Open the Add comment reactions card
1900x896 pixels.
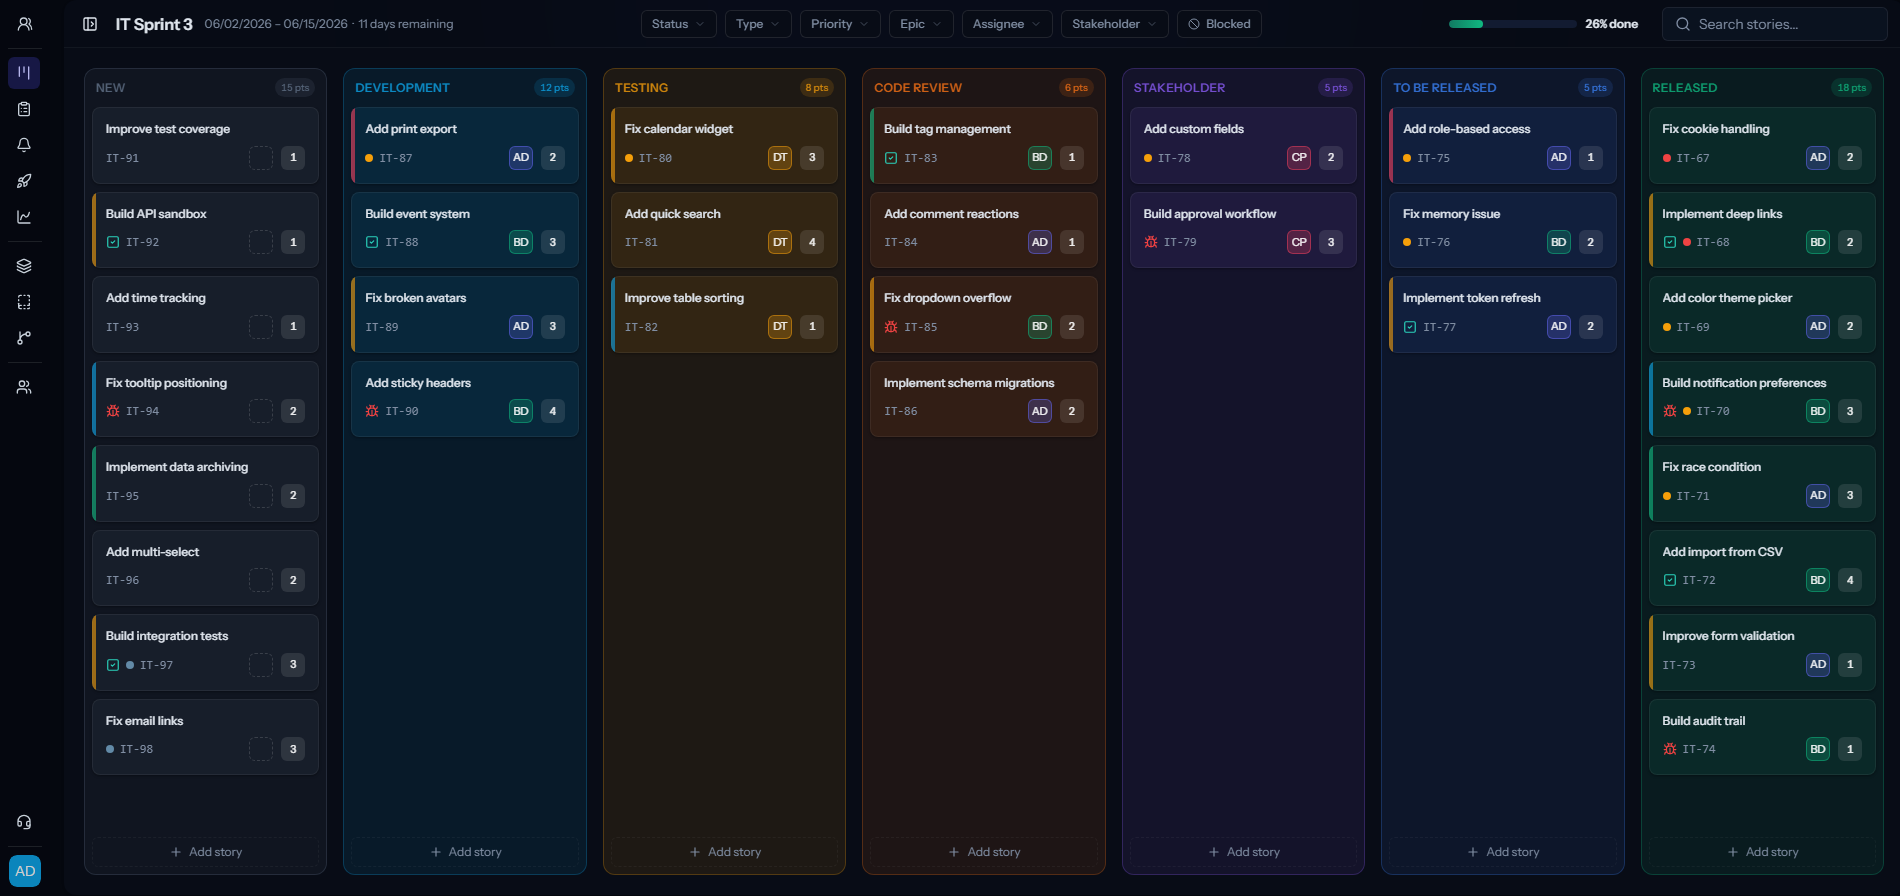click(x=984, y=230)
